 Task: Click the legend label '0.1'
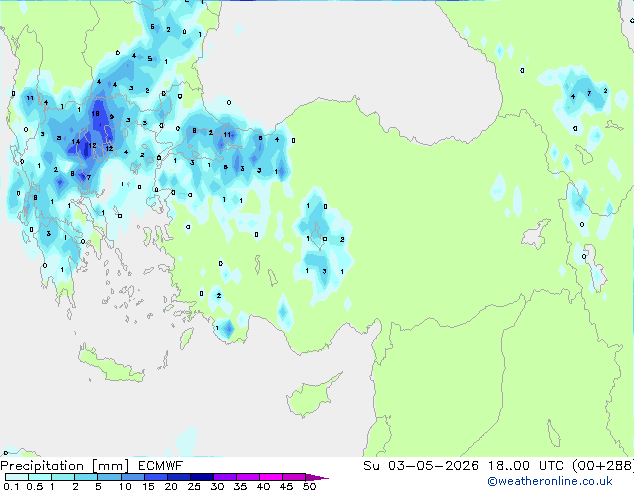(x=11, y=486)
